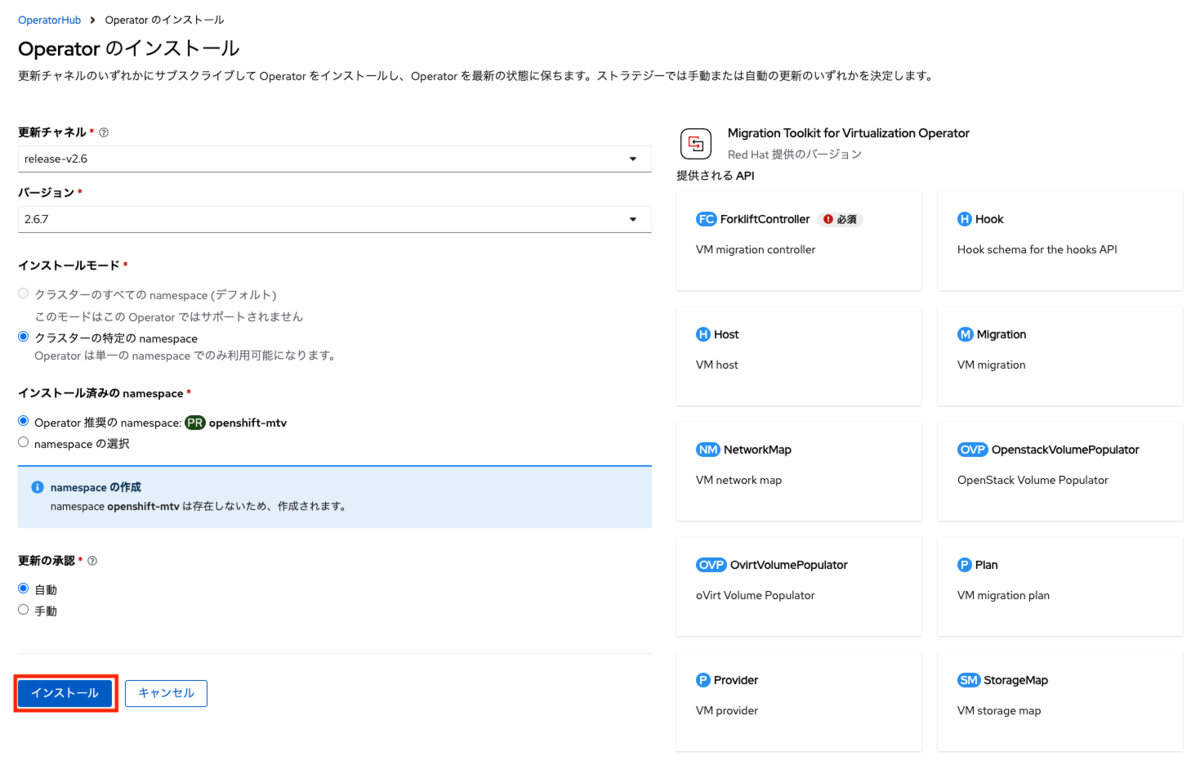The width and height of the screenshot is (1200, 761).
Task: Click the FC badge of ForkliftController
Action: pyautogui.click(x=706, y=219)
